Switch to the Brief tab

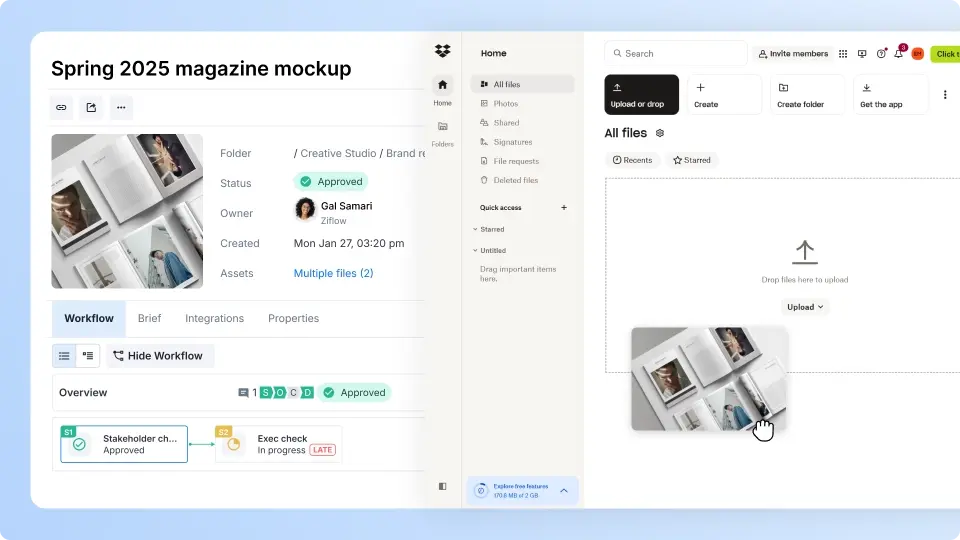(149, 318)
